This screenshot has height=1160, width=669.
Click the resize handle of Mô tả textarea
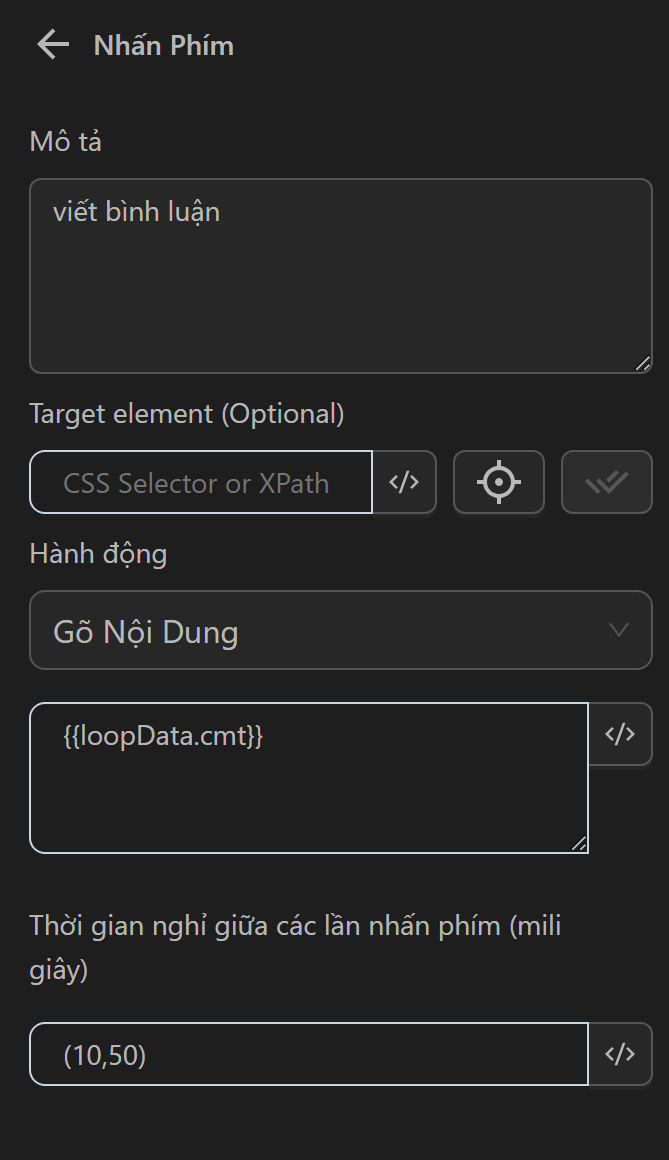[x=642, y=364]
